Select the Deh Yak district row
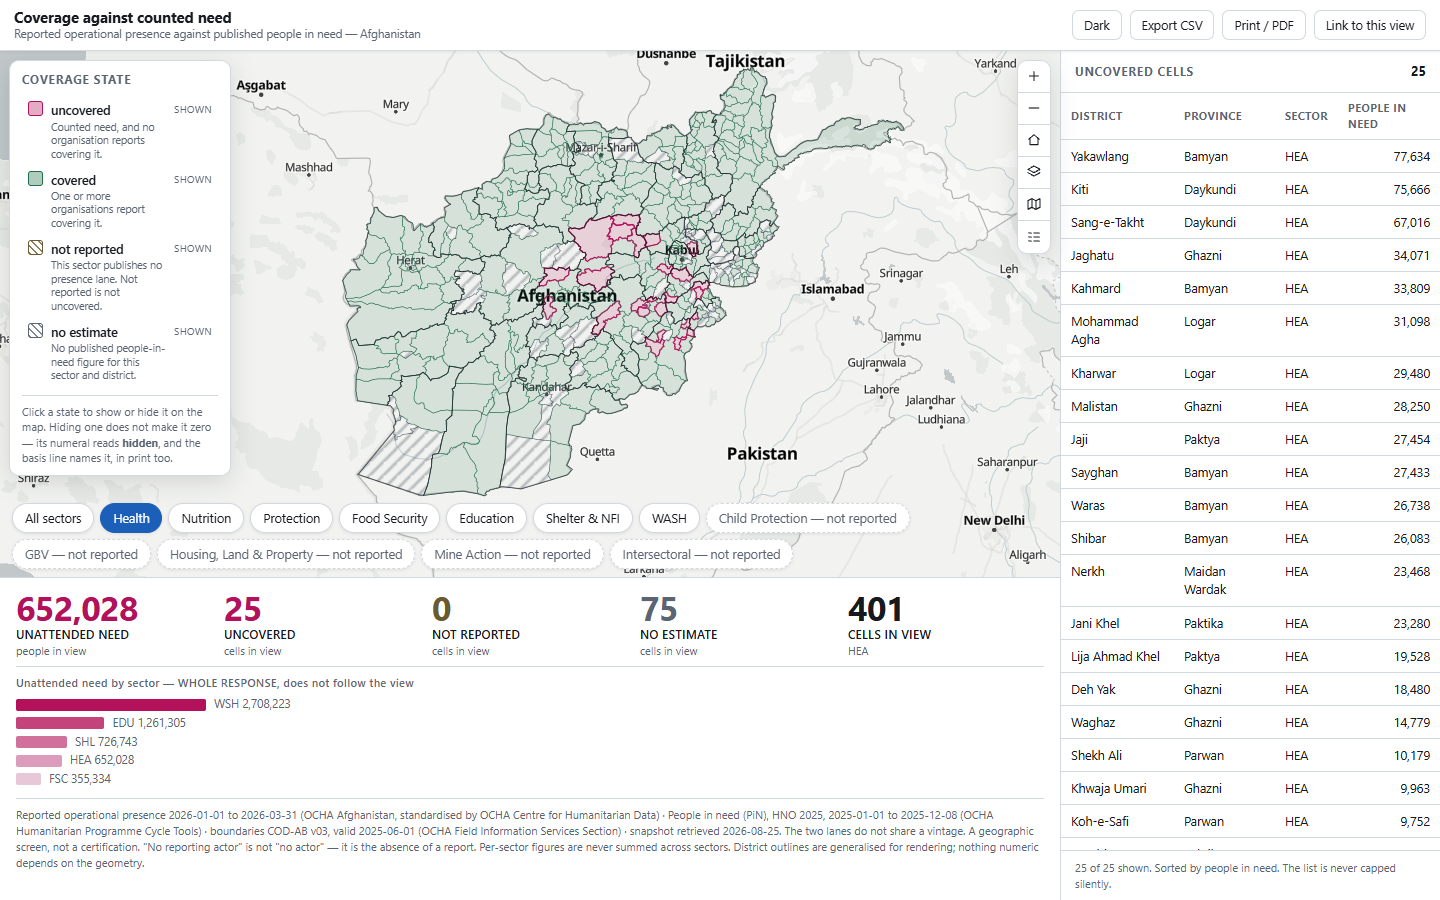The height and width of the screenshot is (900, 1440). pyautogui.click(x=1250, y=689)
